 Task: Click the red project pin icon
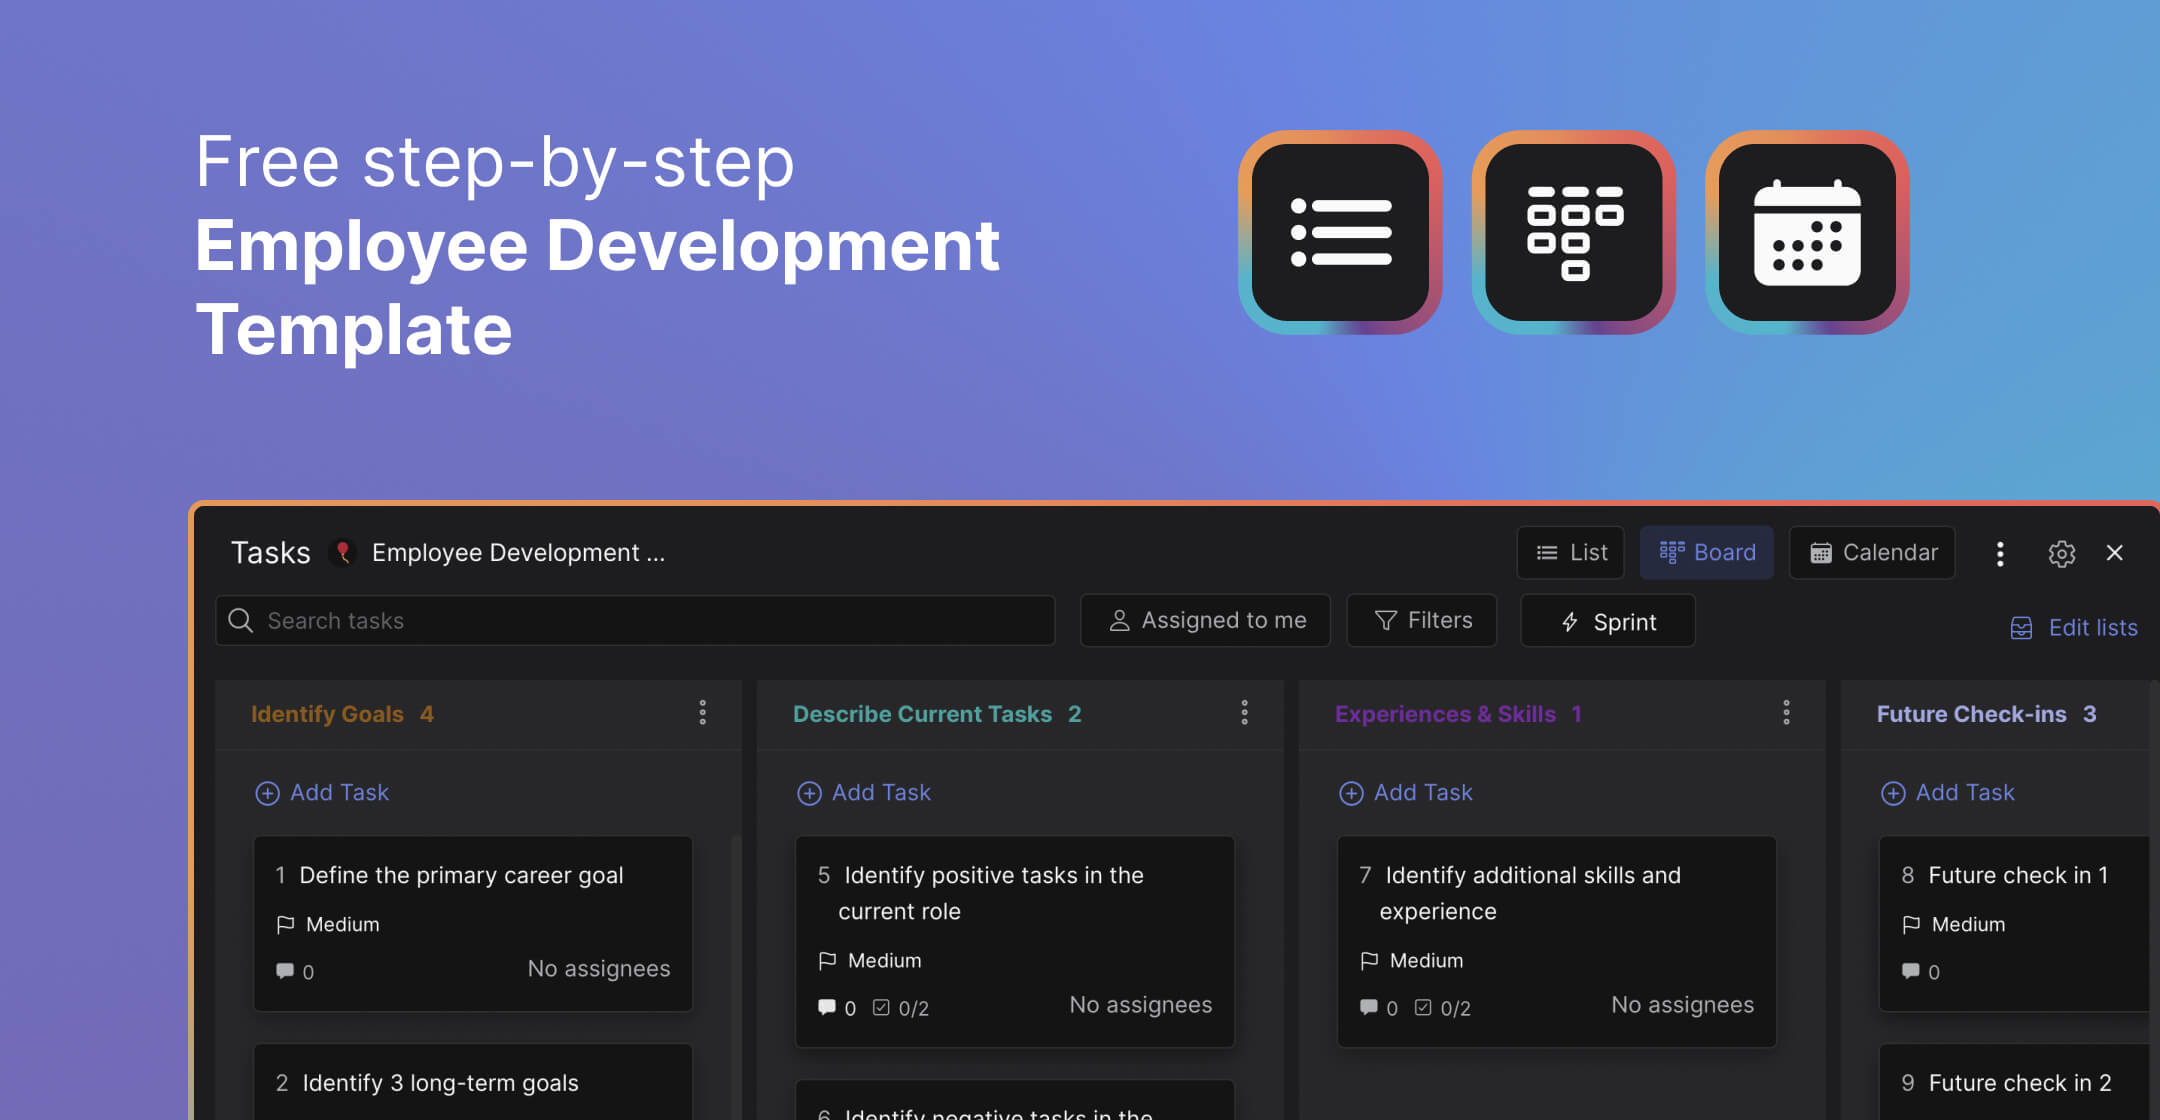click(x=343, y=552)
